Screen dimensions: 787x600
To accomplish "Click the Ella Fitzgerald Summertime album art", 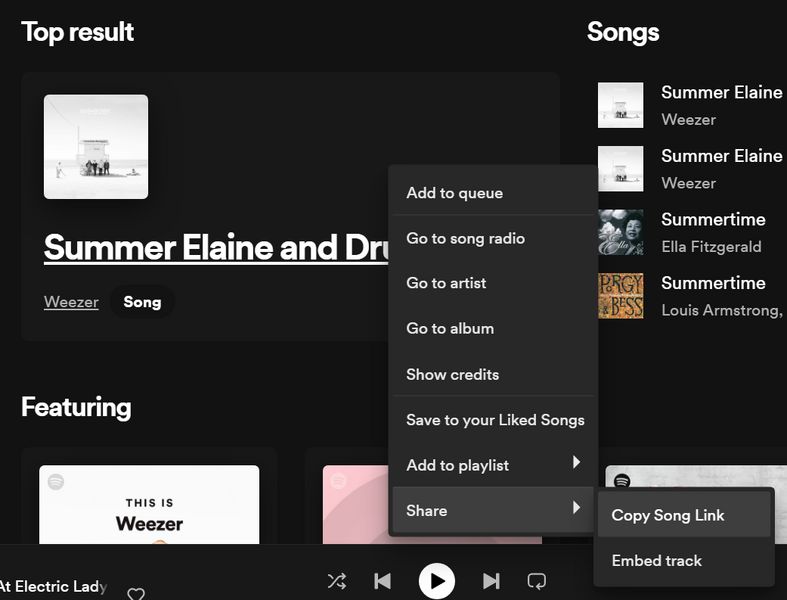I will tap(620, 232).
